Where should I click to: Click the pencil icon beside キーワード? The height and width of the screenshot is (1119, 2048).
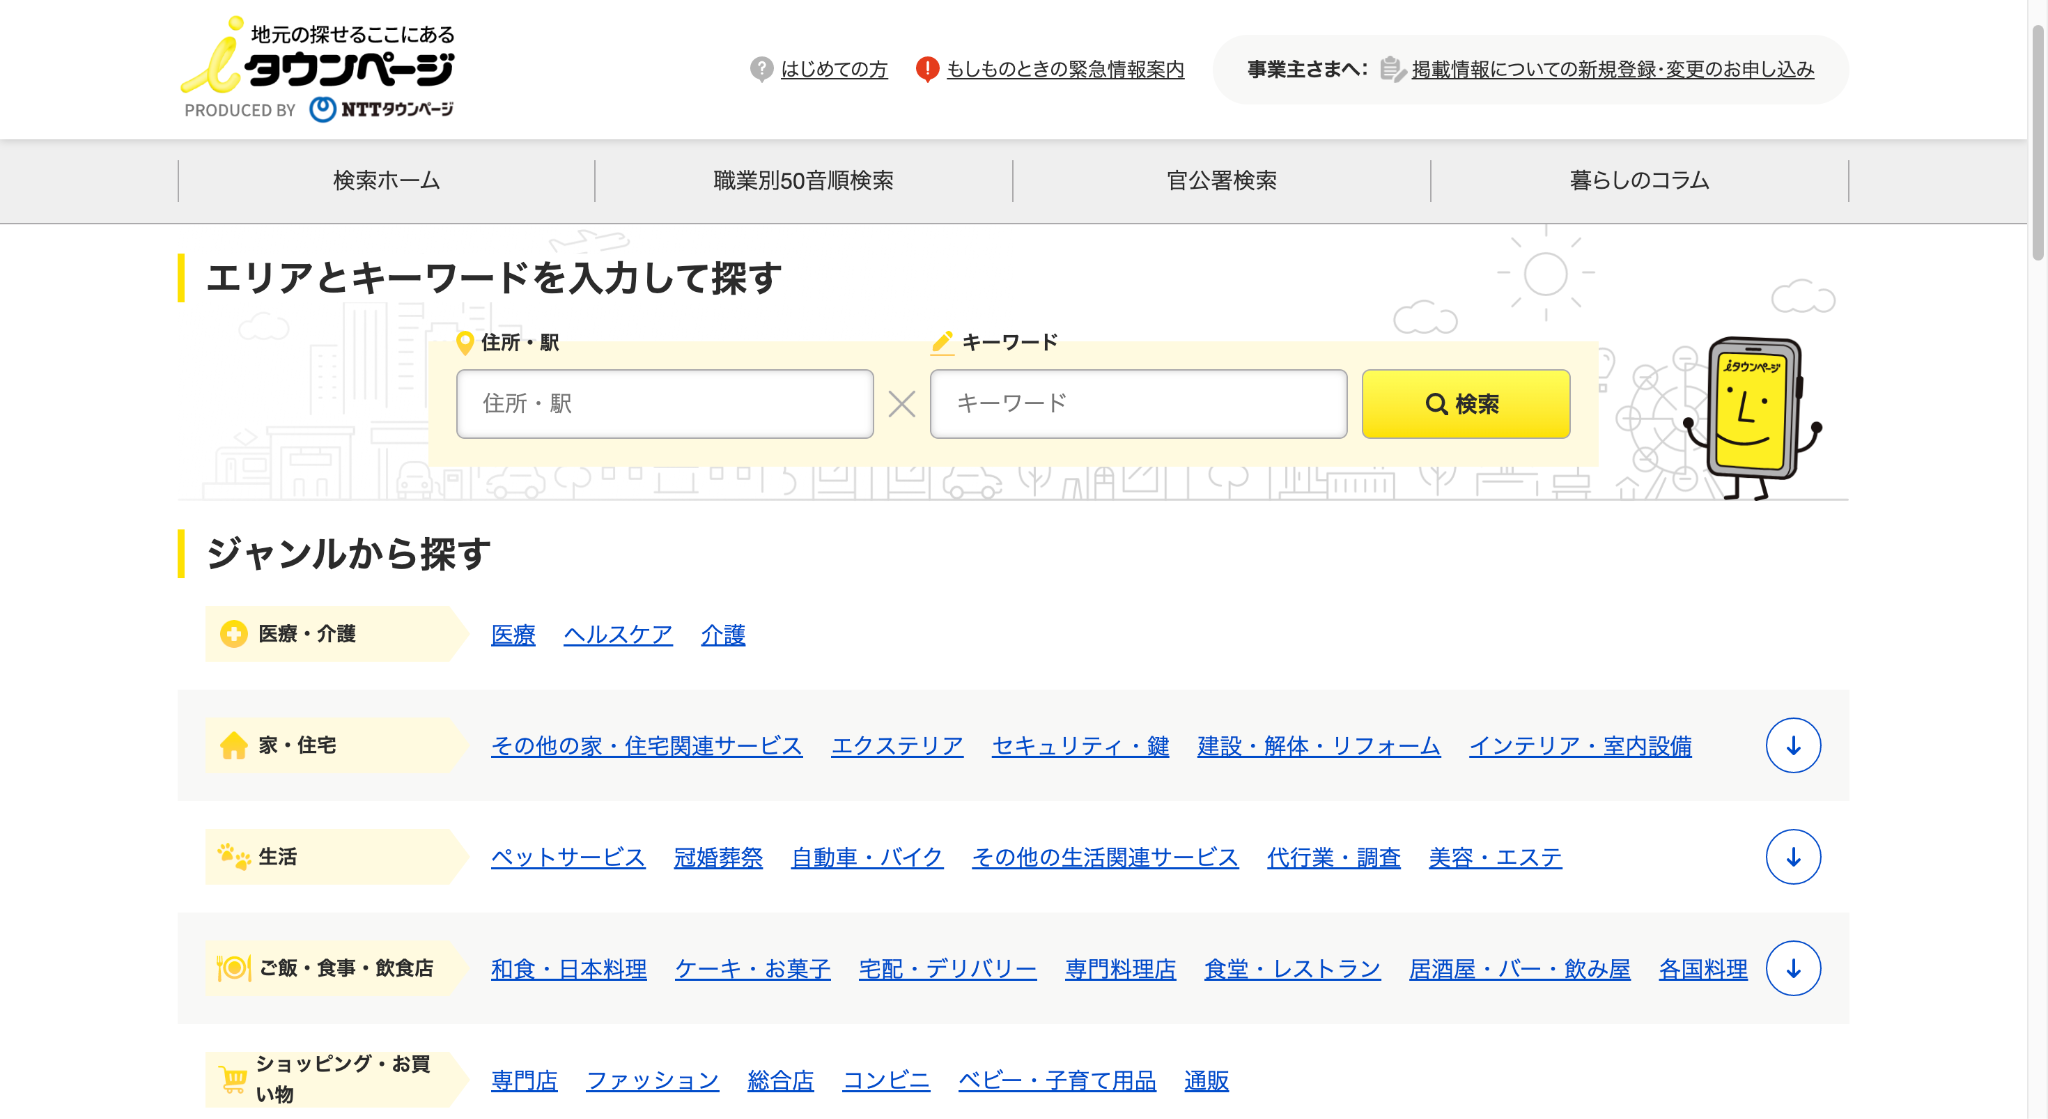point(941,342)
